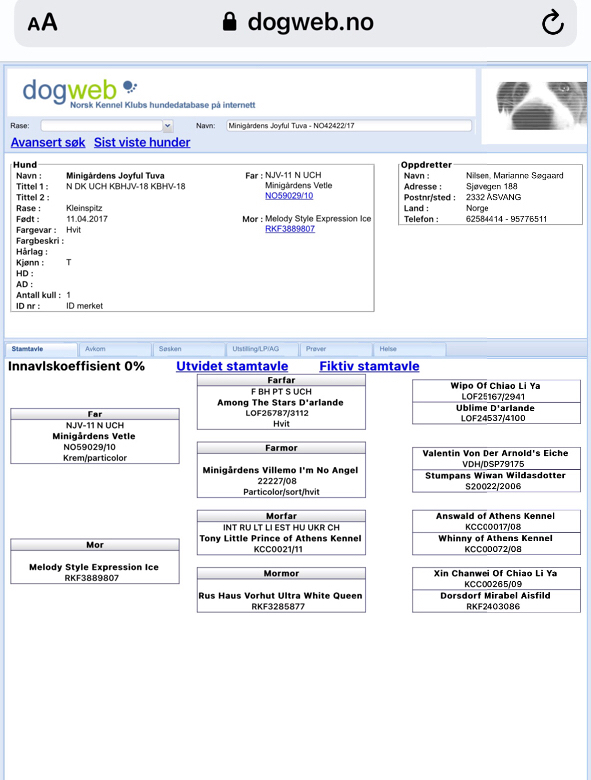Click Whinny of Athens Kennel
The height and width of the screenshot is (780, 591).
coord(495,538)
